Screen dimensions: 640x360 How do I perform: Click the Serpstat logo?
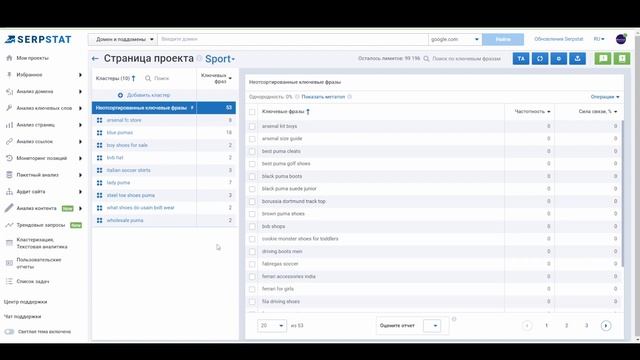(x=38, y=40)
